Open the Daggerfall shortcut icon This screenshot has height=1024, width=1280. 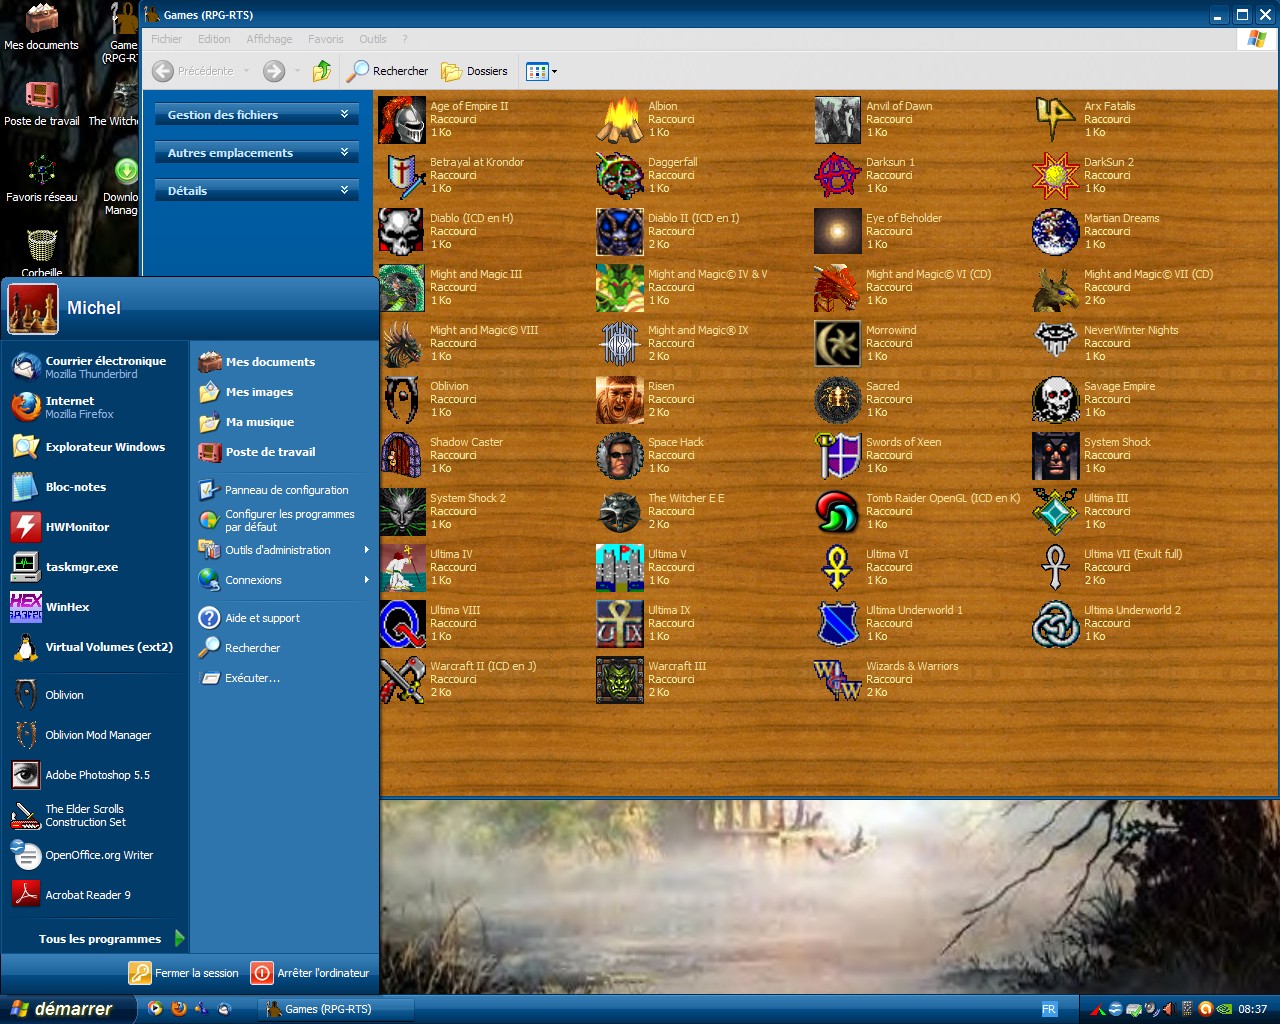(620, 176)
